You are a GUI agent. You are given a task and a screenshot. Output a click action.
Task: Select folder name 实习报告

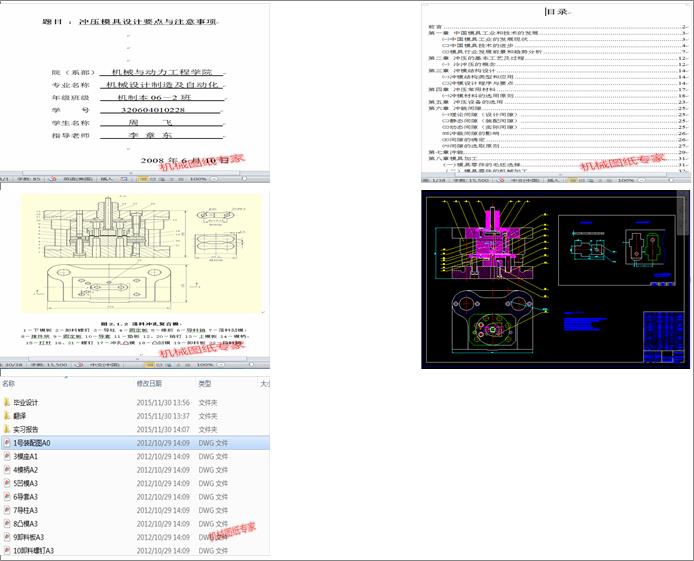click(25, 430)
